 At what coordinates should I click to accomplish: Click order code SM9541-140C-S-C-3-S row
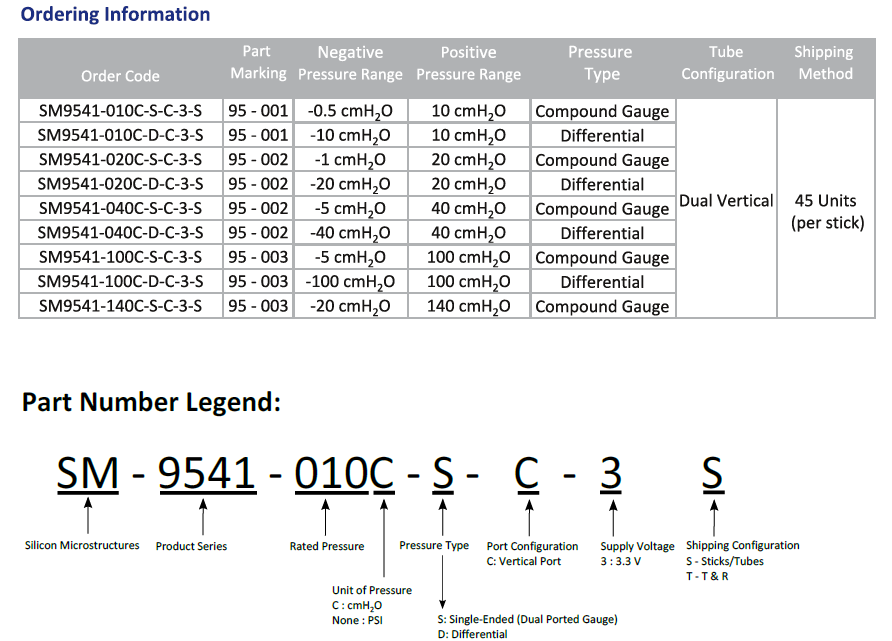(x=120, y=306)
